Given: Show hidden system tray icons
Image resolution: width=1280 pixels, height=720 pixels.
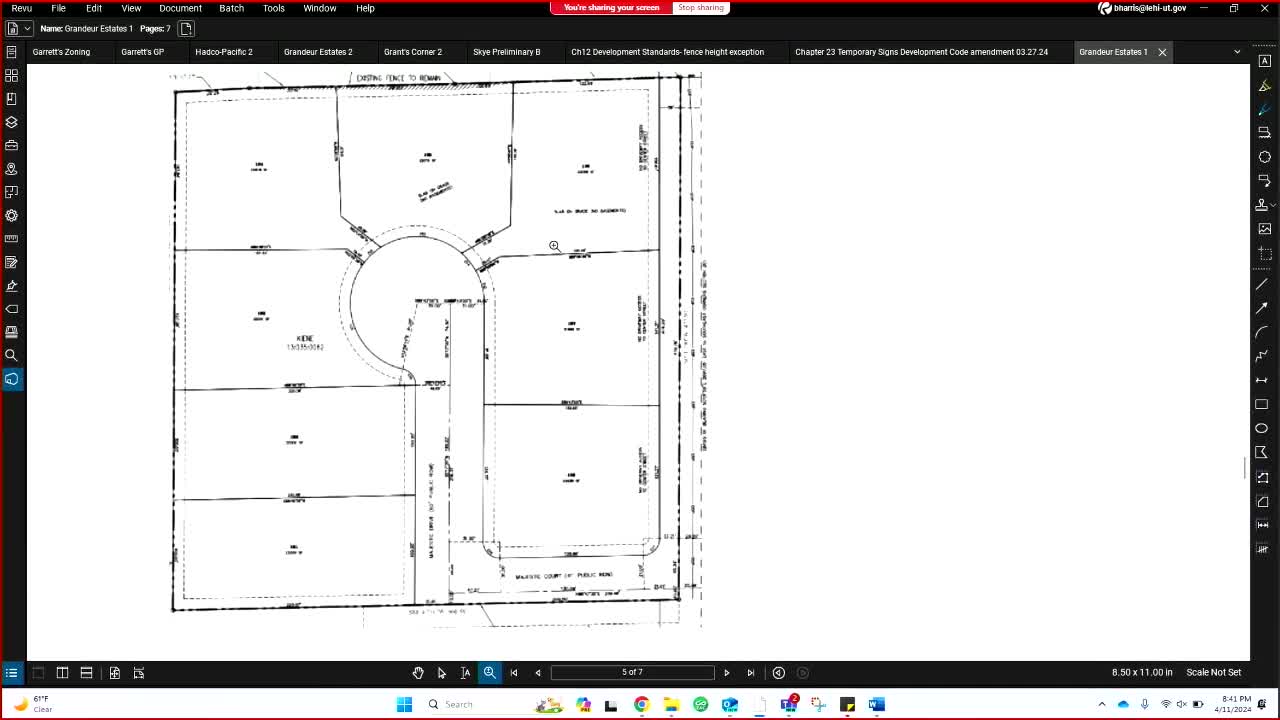Looking at the screenshot, I should pyautogui.click(x=1102, y=704).
